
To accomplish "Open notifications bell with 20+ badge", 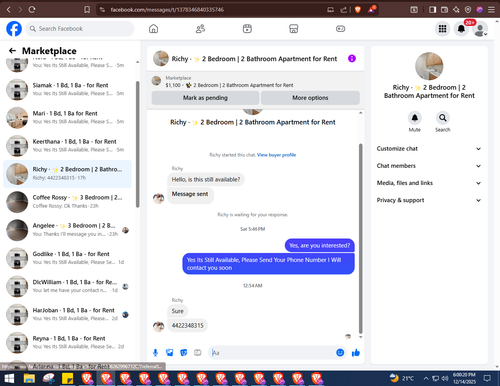I will [x=461, y=29].
